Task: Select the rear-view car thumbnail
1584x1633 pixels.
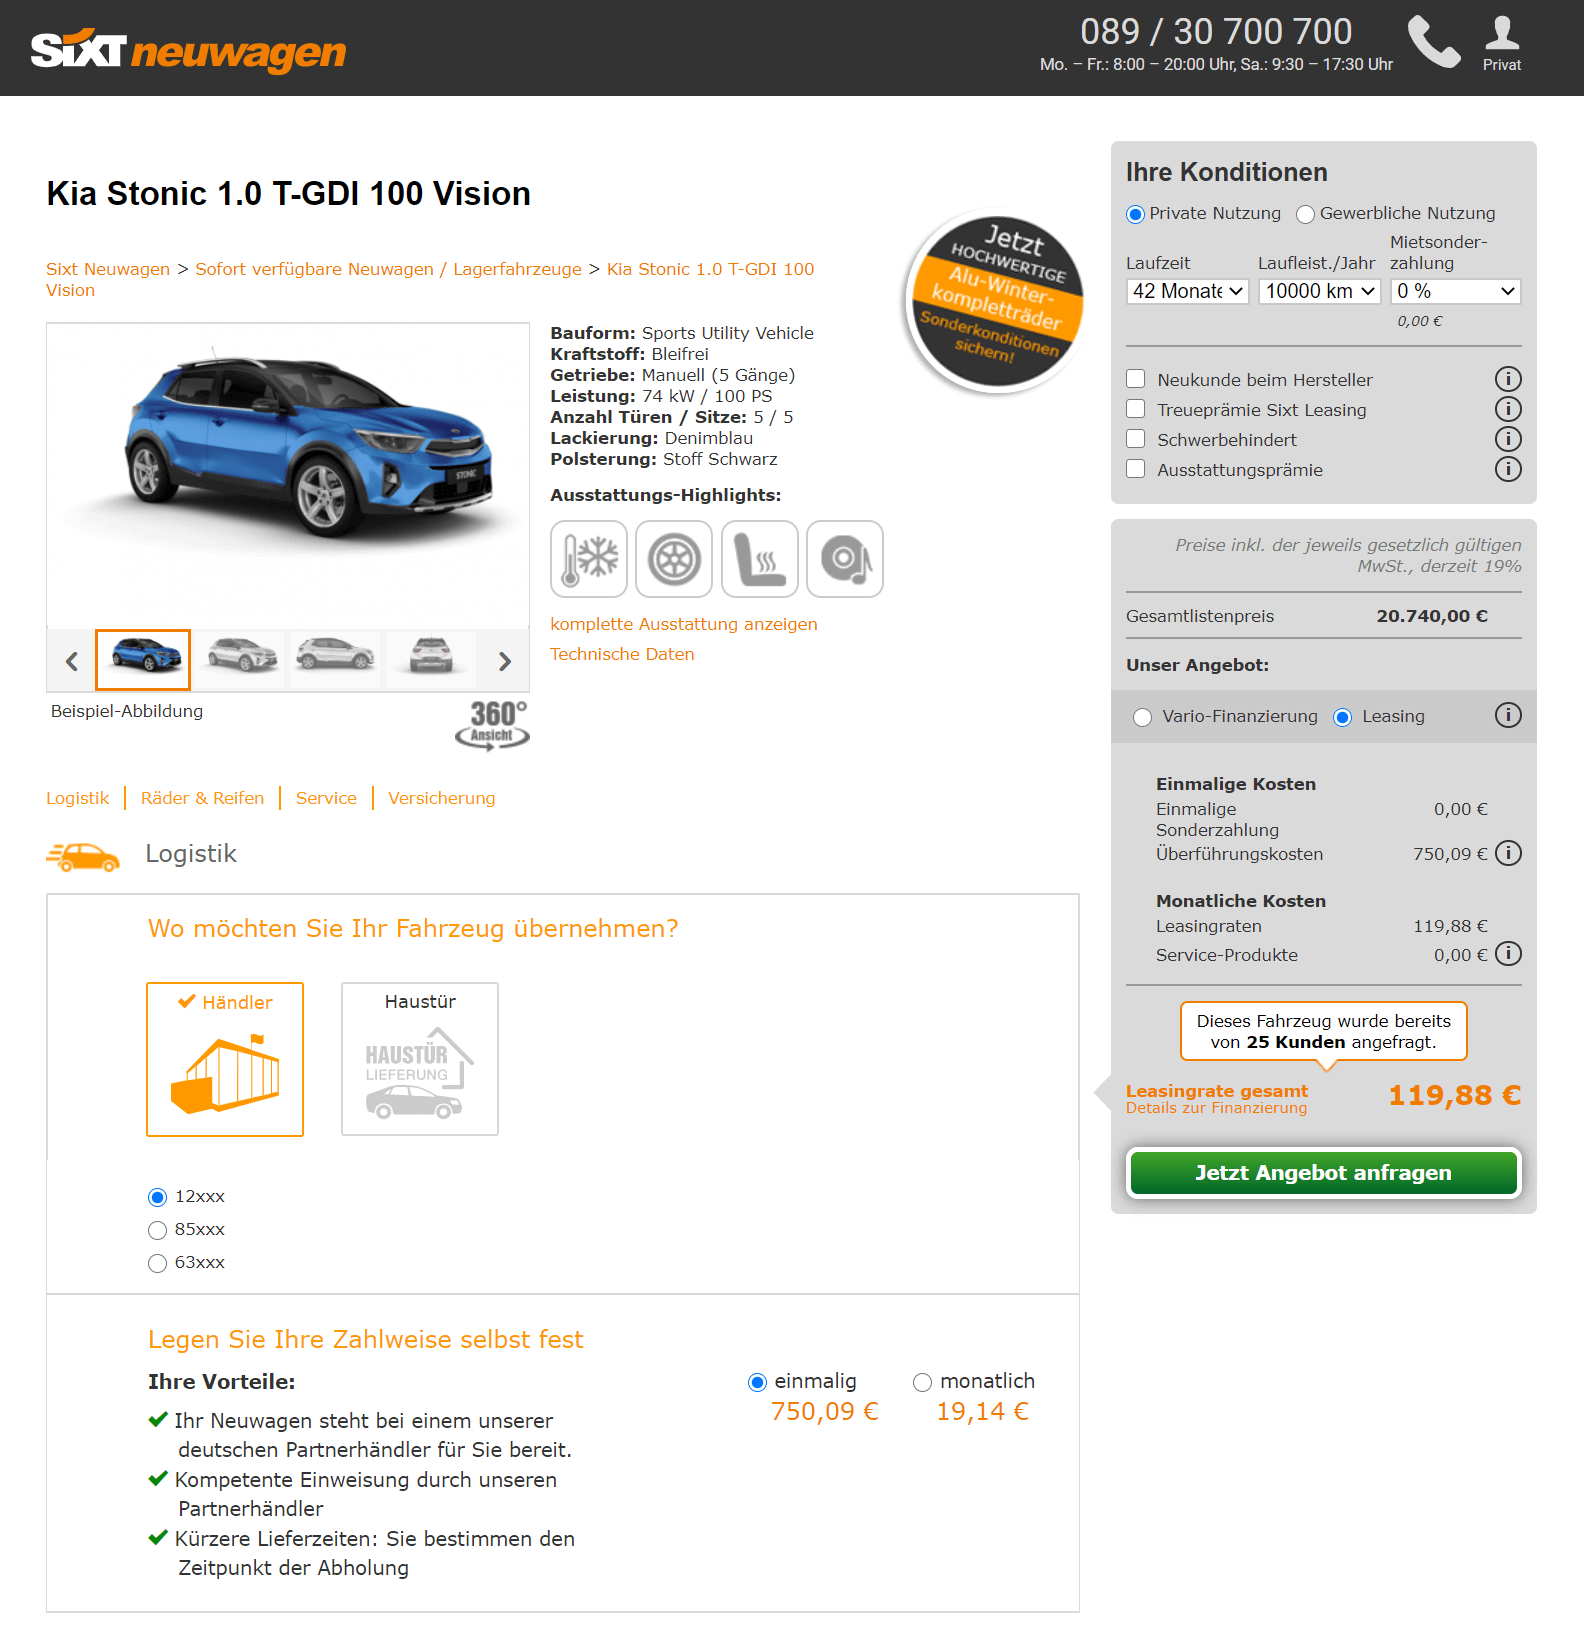Action: tap(431, 660)
